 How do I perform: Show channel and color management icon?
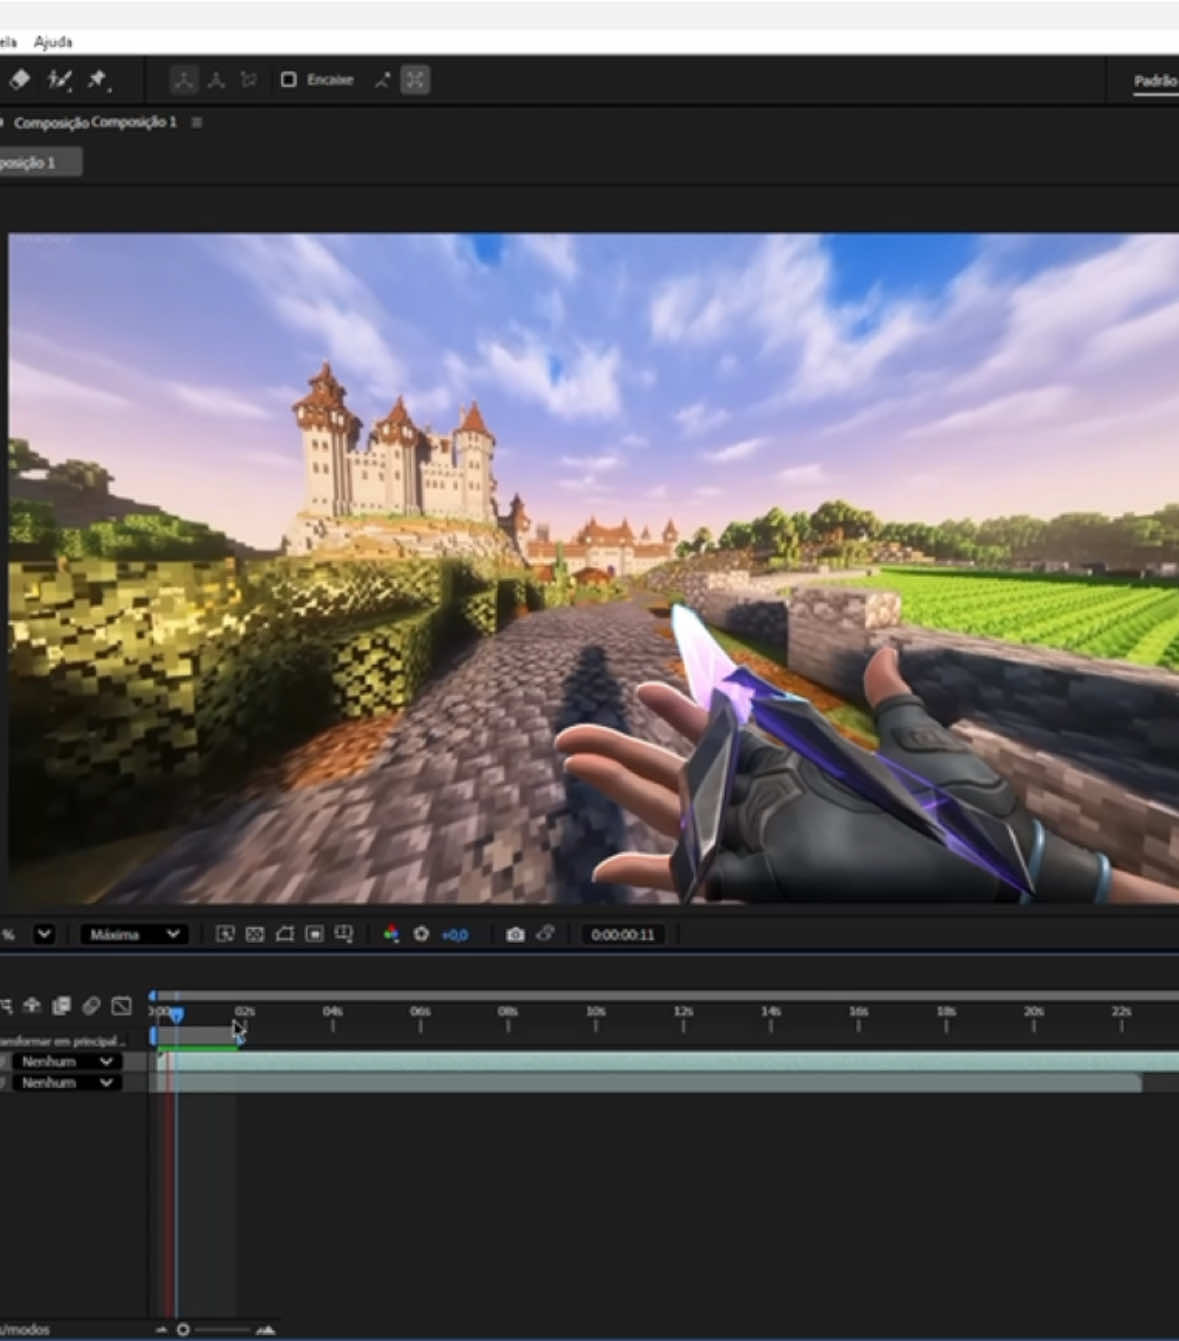click(x=391, y=934)
